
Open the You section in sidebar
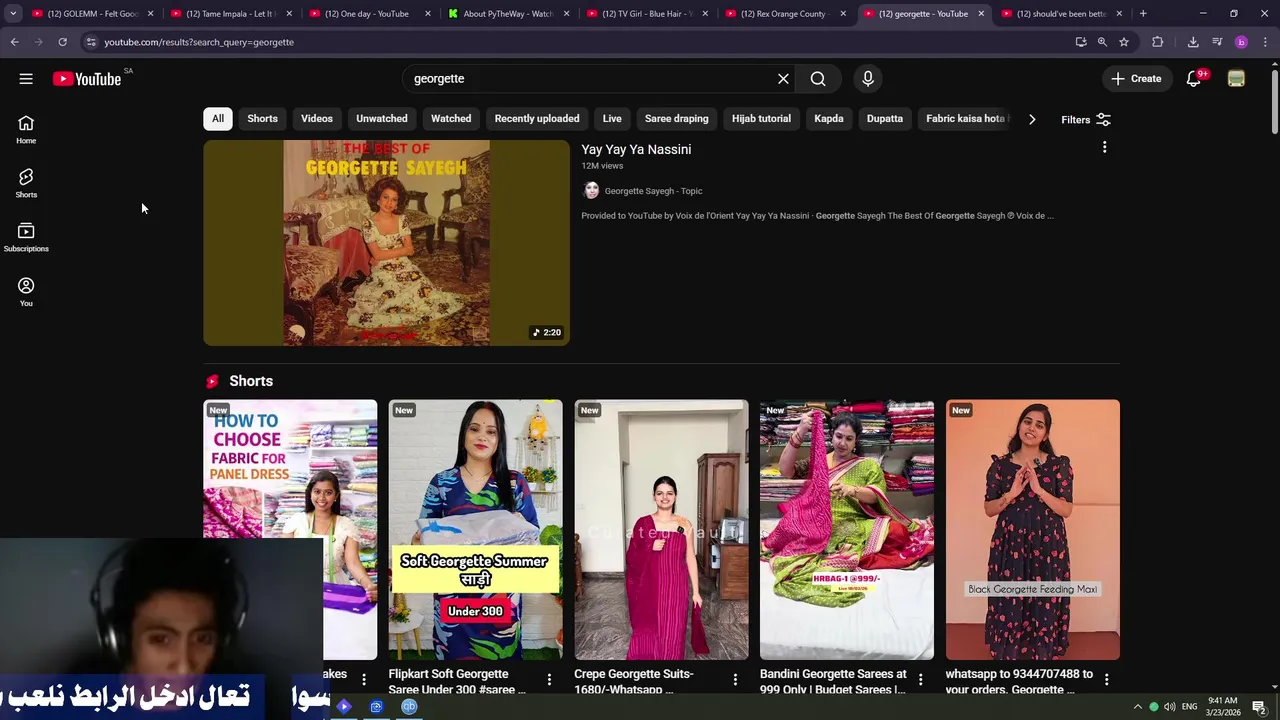pyautogui.click(x=26, y=292)
